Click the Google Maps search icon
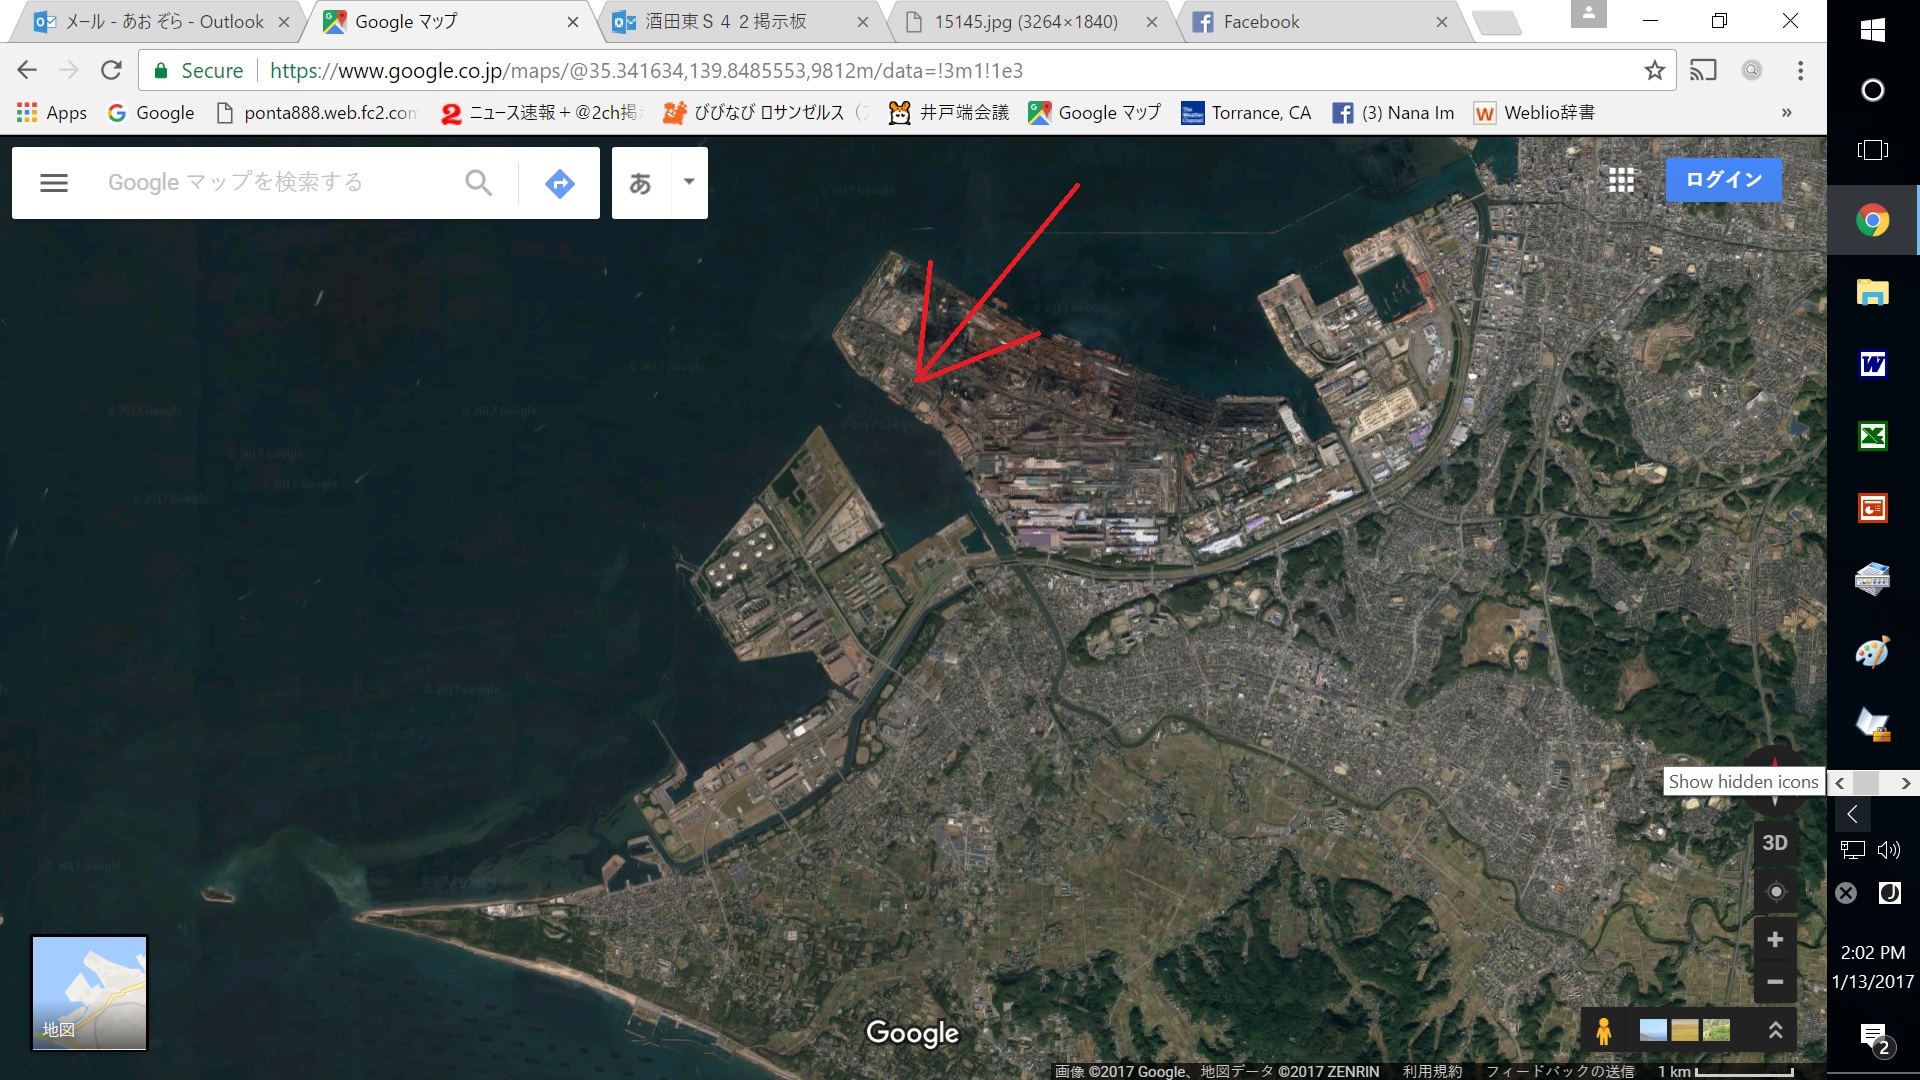The width and height of the screenshot is (1920, 1080). pos(479,181)
